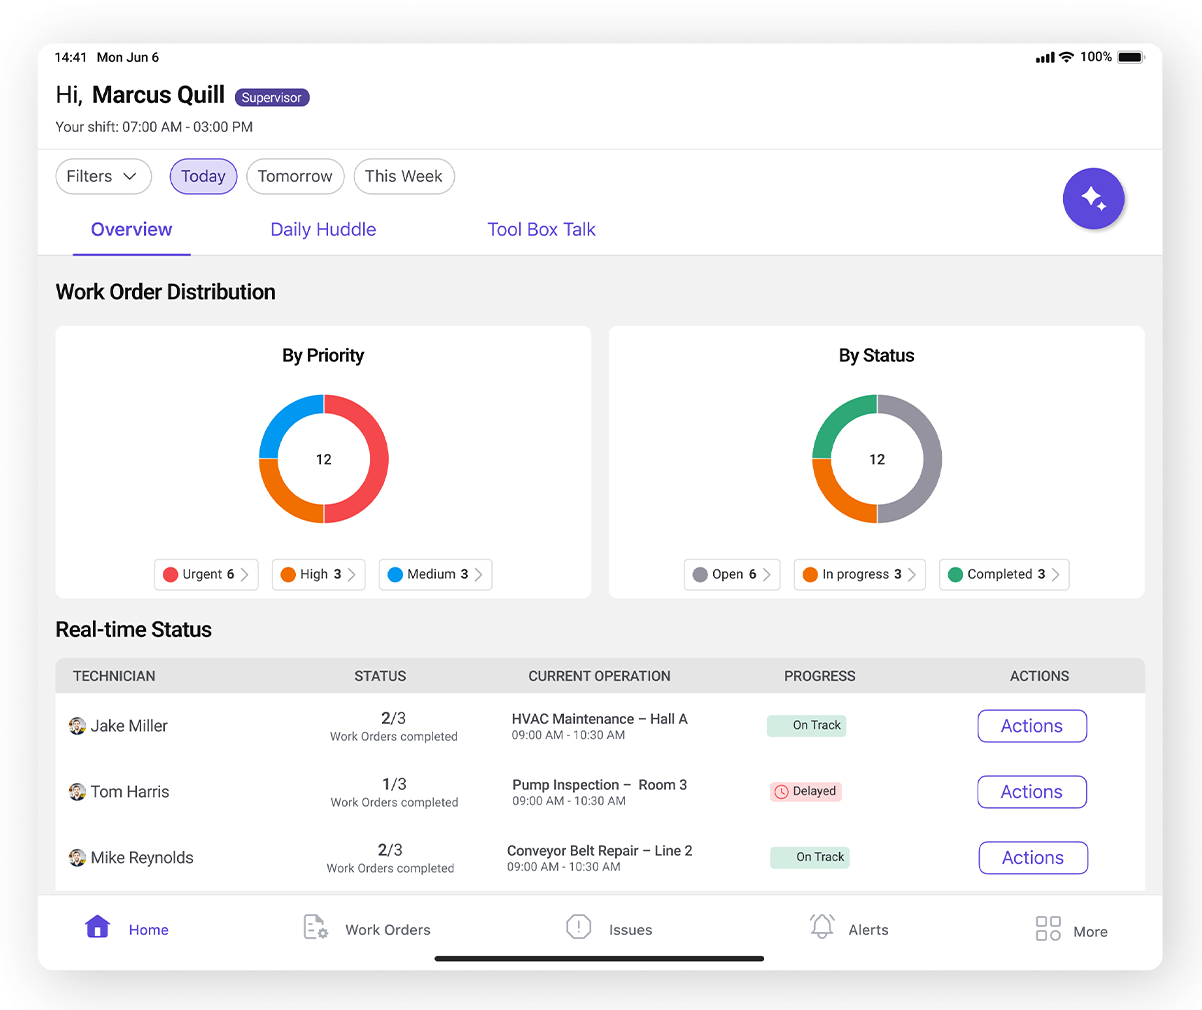Select the Home icon in bottom navigation
Viewport: 1202px width, 1010px height.
pyautogui.click(x=97, y=927)
